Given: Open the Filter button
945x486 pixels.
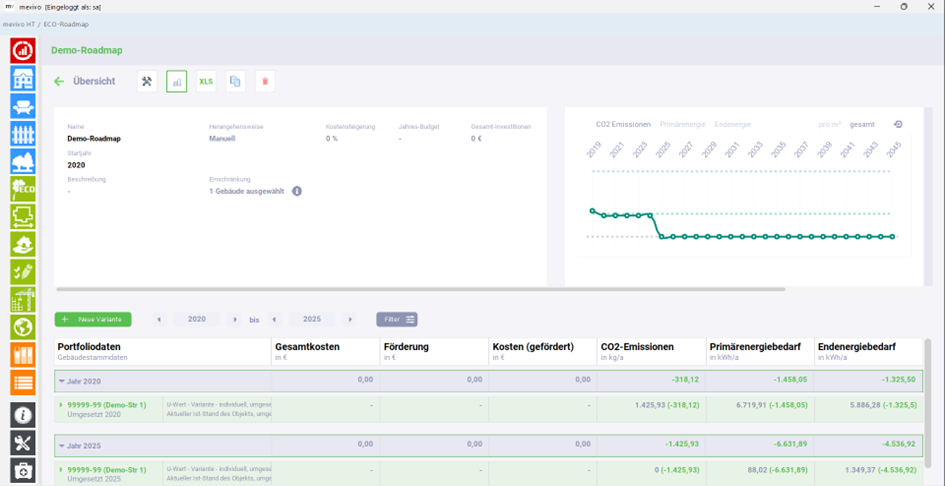Looking at the screenshot, I should pos(397,319).
